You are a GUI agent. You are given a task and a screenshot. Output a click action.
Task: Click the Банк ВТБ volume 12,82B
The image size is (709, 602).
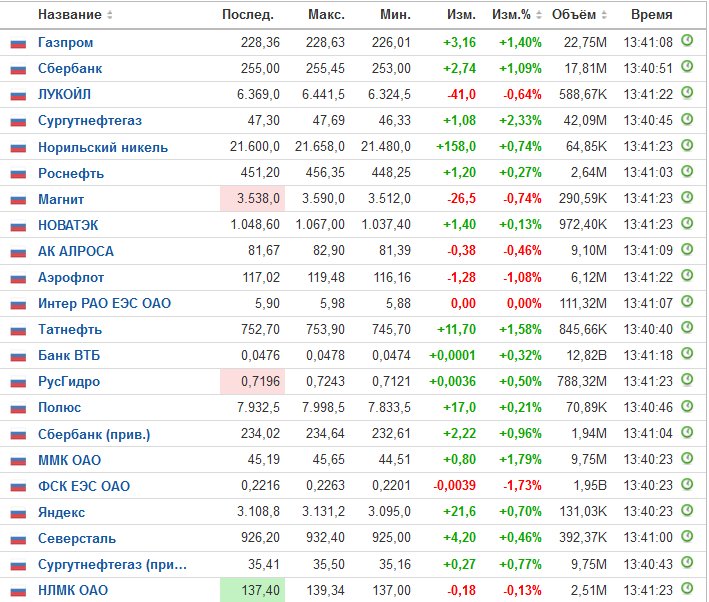586,356
